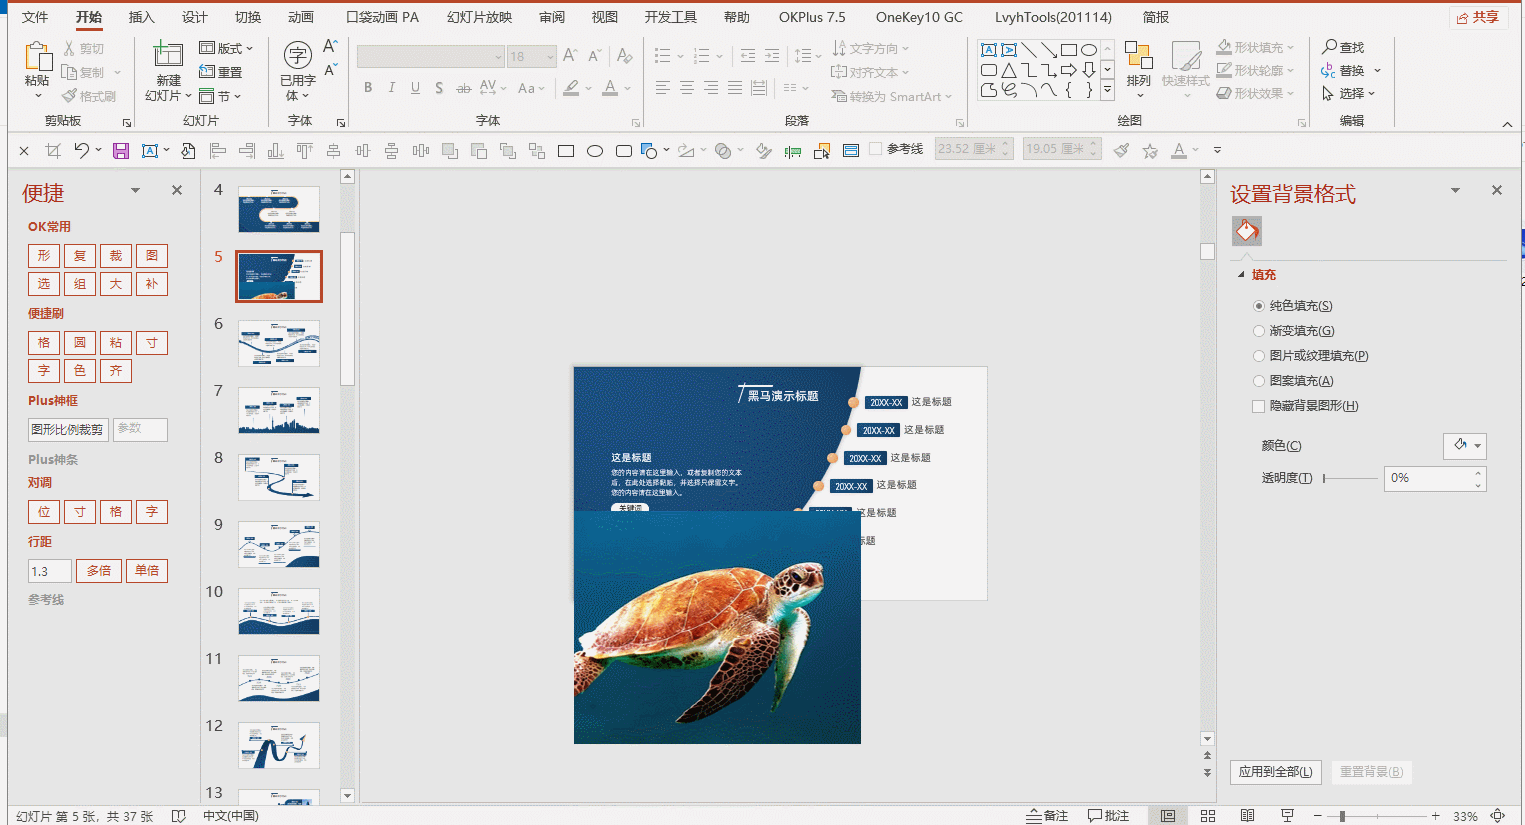The width and height of the screenshot is (1525, 825).
Task: Open the 版式 layout dropdown
Action: tap(226, 48)
